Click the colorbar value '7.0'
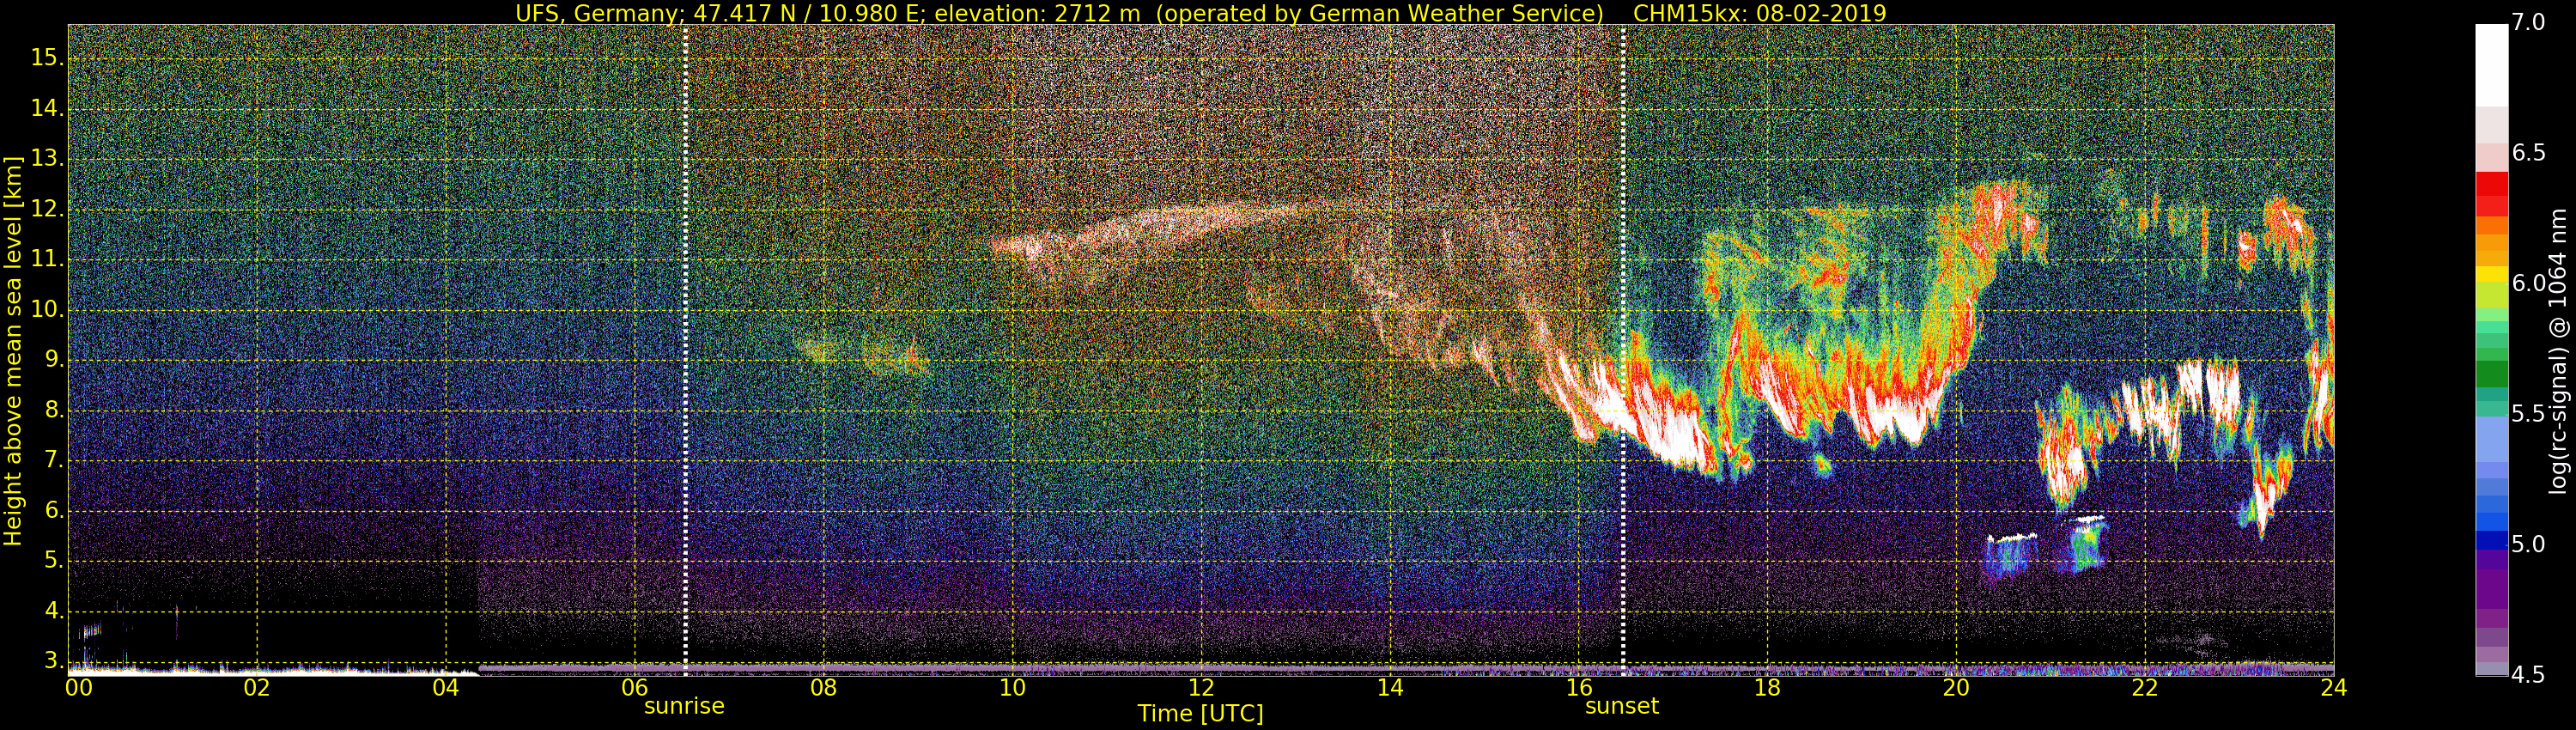This screenshot has width=2576, height=730. click(x=2528, y=22)
